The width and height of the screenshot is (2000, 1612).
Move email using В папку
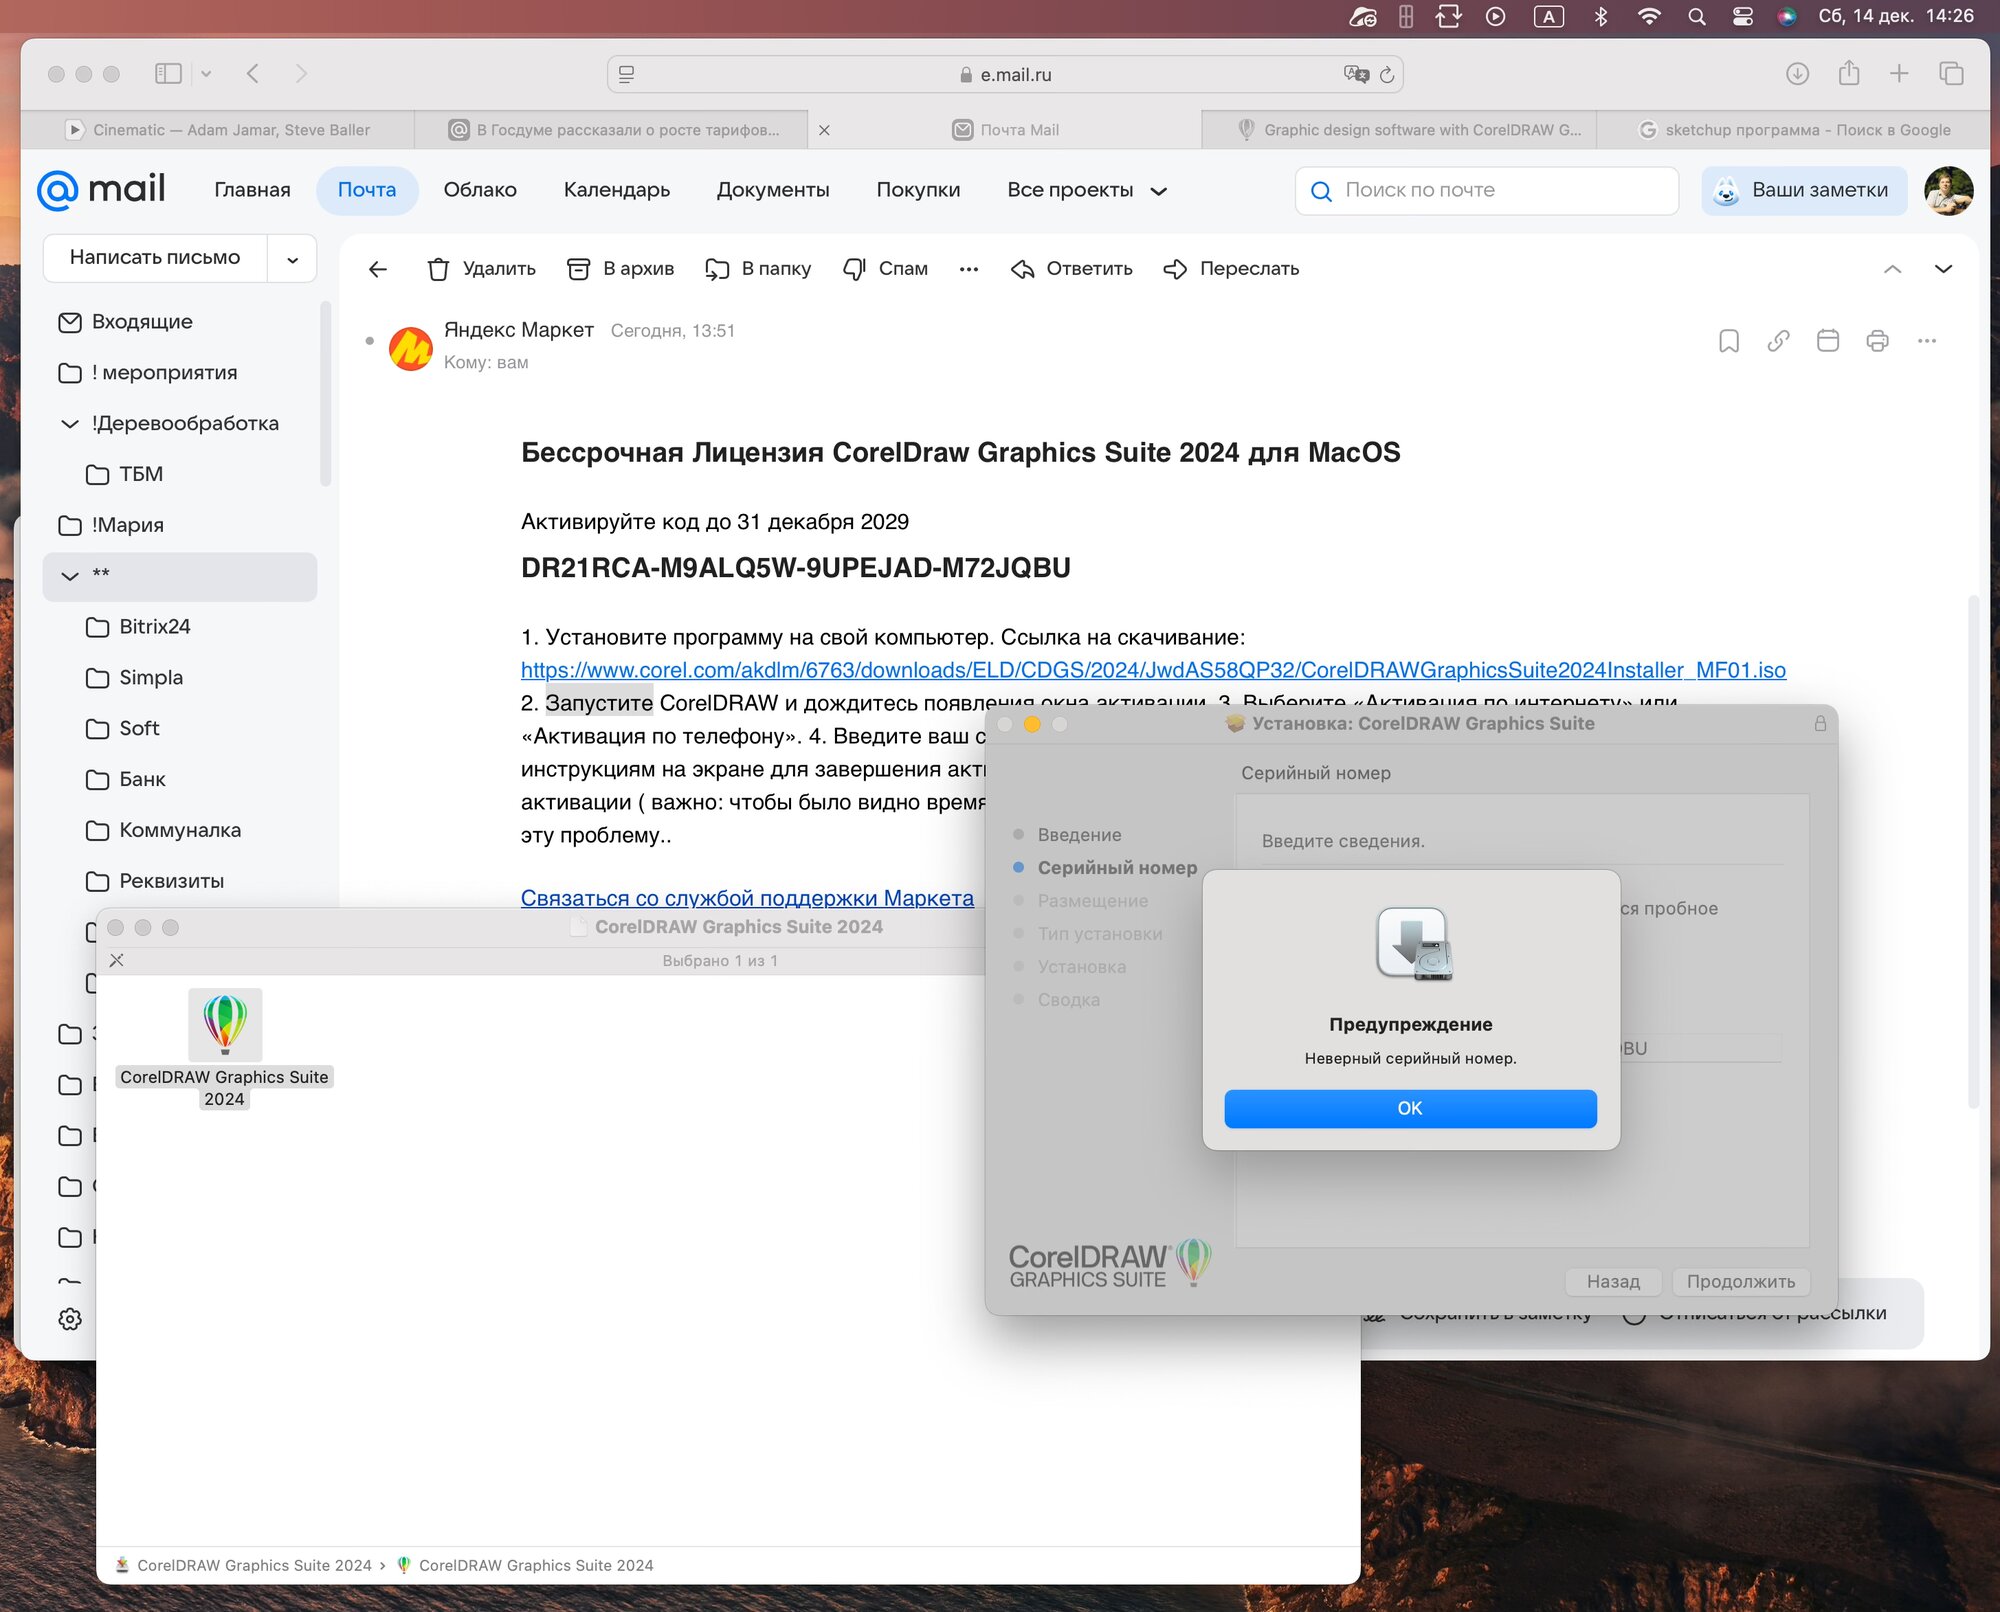(x=758, y=269)
